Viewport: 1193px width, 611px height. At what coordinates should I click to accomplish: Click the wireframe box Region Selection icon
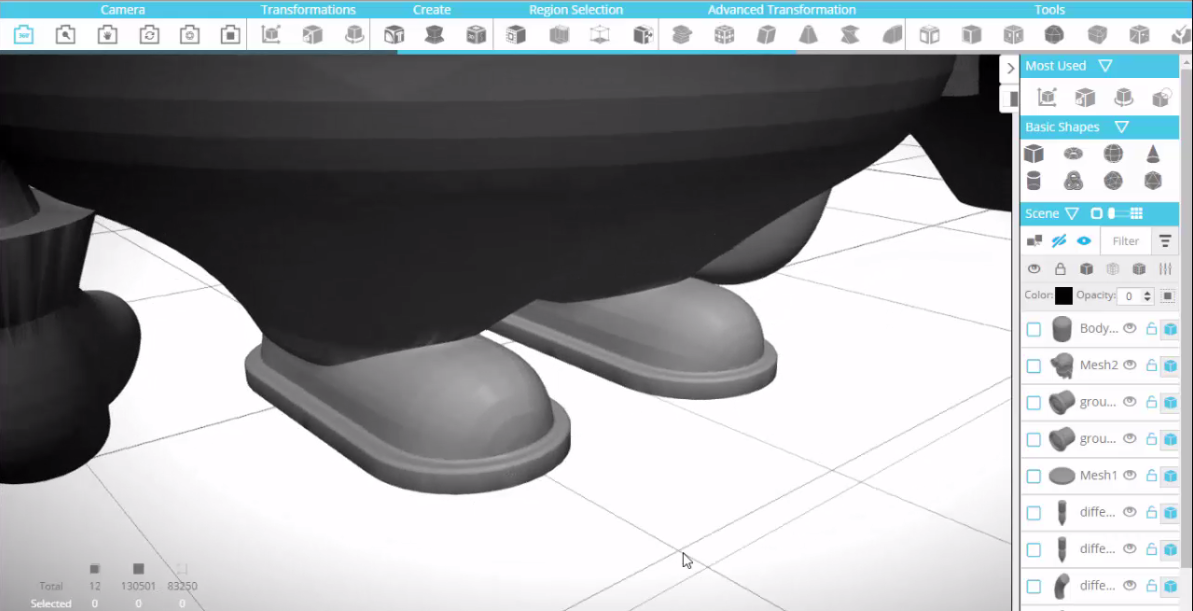click(600, 35)
